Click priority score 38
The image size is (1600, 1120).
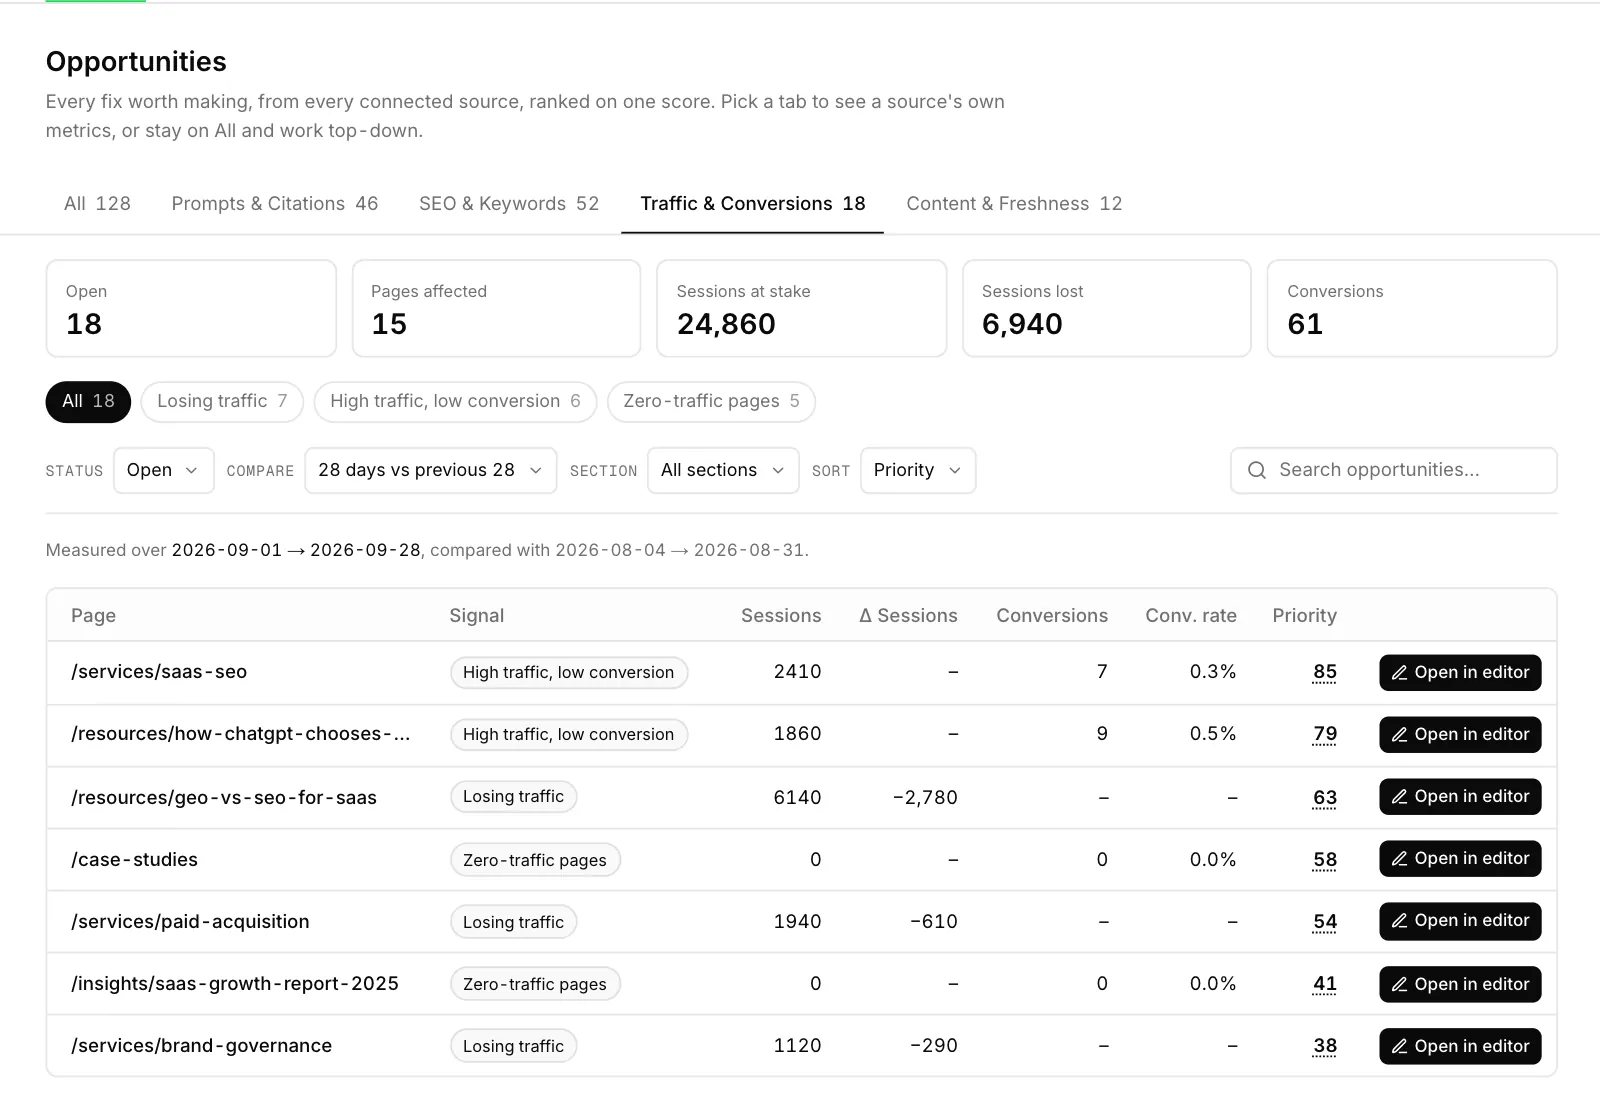(x=1324, y=1046)
